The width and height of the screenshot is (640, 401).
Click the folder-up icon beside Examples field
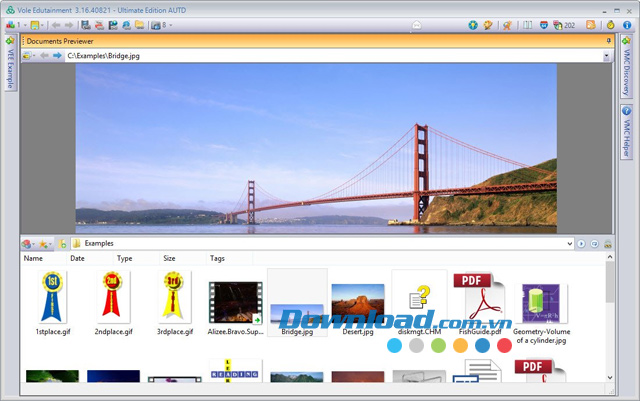coord(62,244)
